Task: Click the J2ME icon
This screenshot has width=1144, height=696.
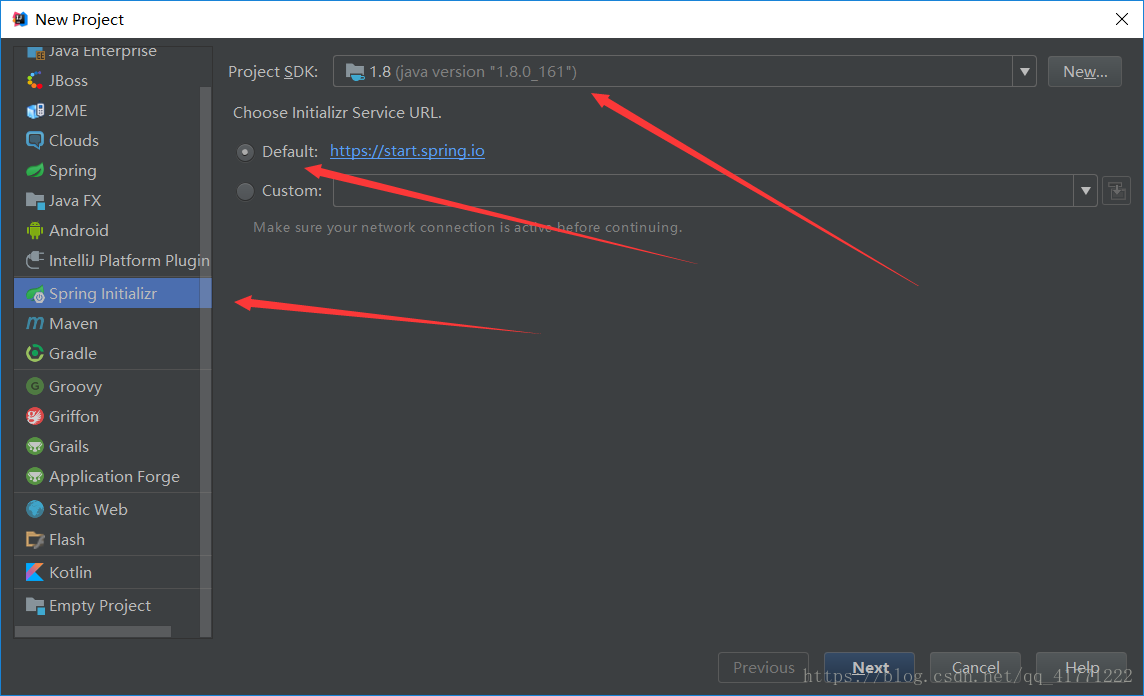Action: tap(35, 111)
